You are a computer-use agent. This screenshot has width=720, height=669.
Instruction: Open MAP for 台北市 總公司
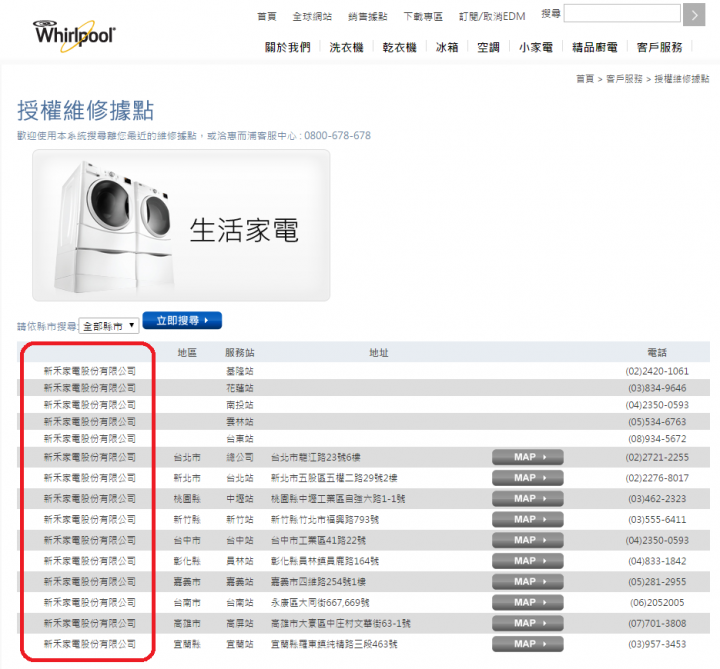tap(528, 457)
